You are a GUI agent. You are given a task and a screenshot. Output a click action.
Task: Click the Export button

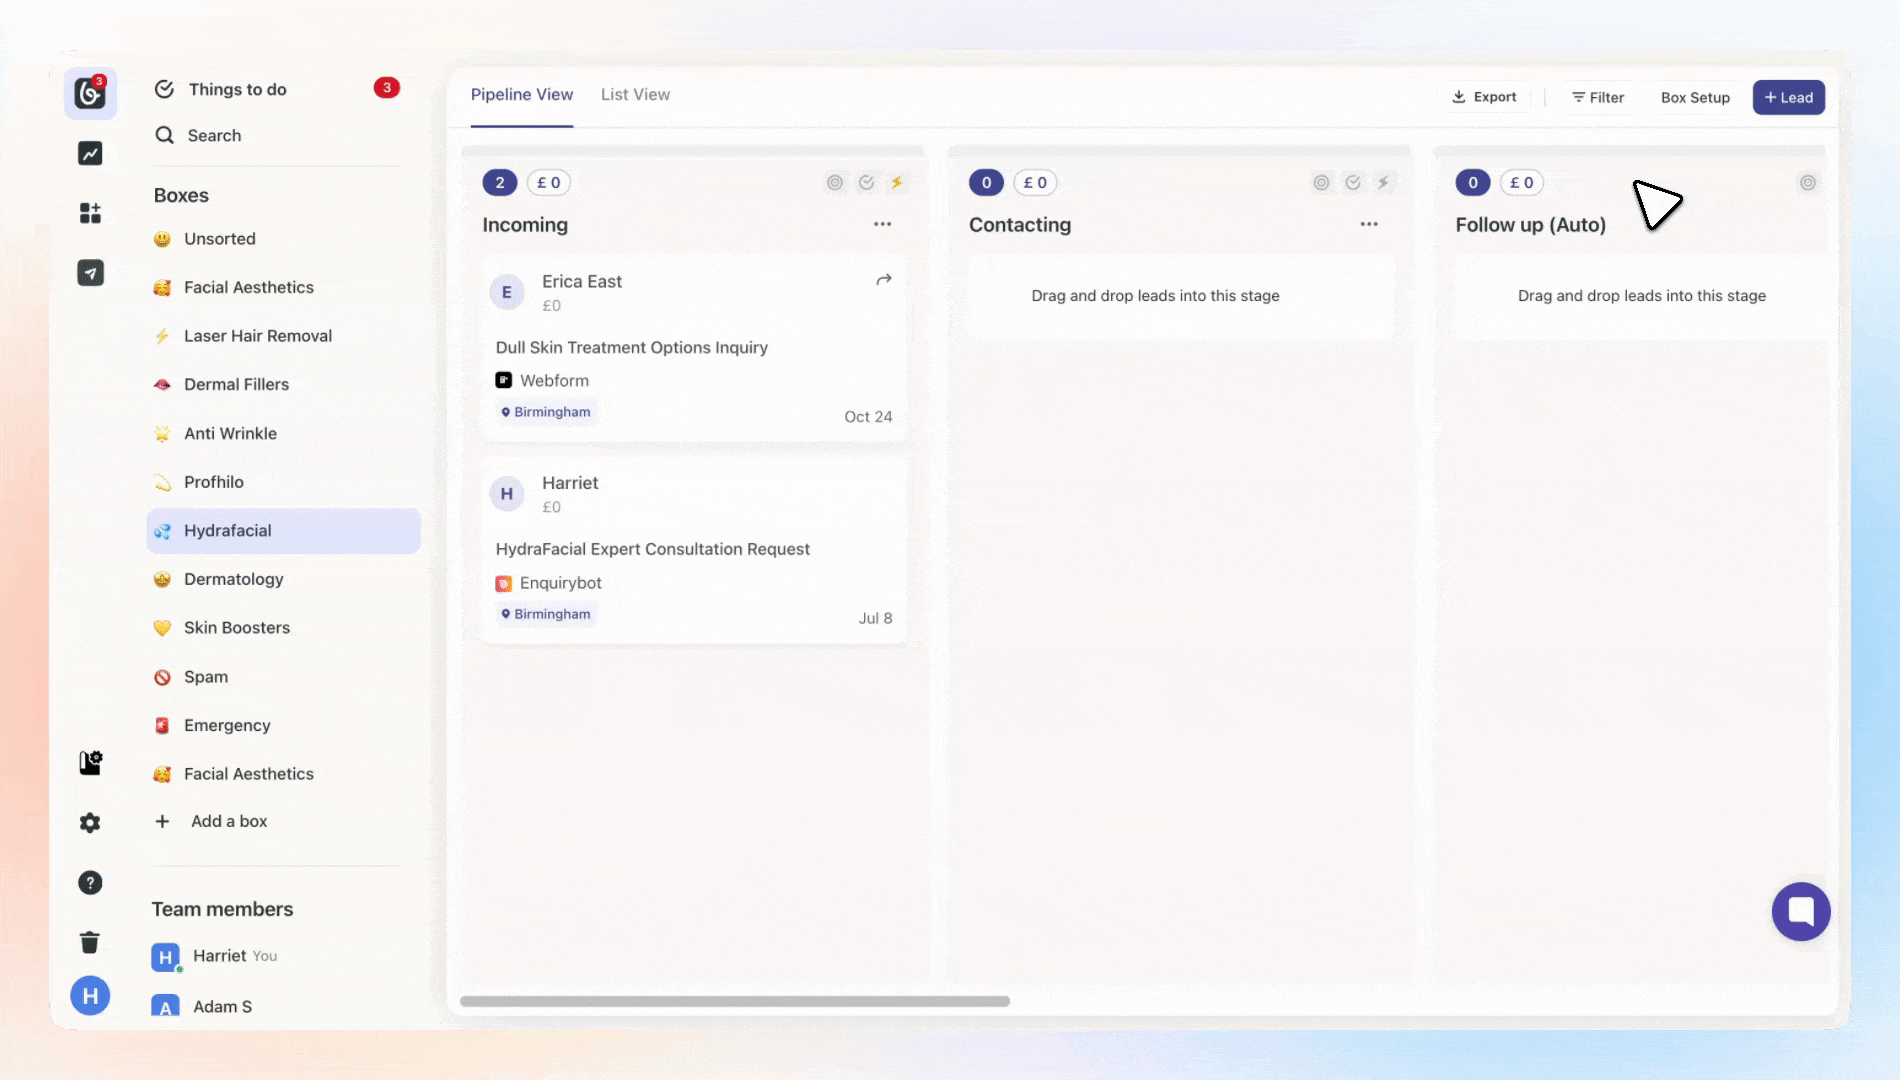pyautogui.click(x=1484, y=97)
